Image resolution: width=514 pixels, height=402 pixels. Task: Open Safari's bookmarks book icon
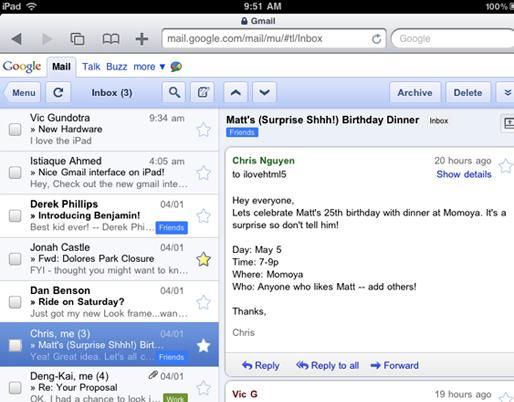111,39
